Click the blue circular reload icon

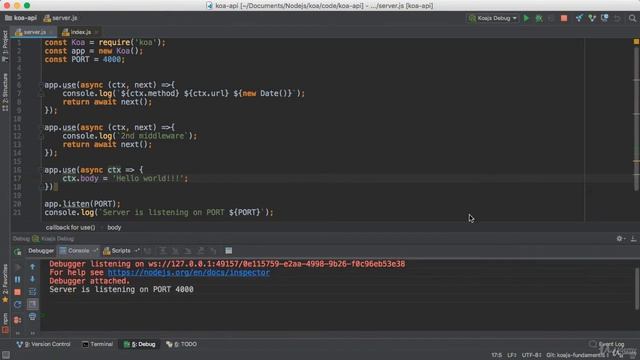coord(18,304)
